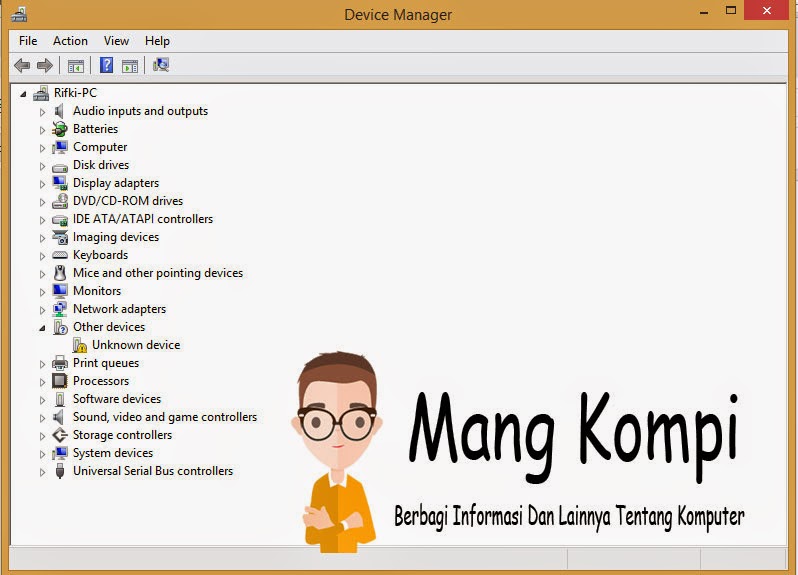Expand the Display adapters arrow
798x575 pixels.
click(42, 184)
